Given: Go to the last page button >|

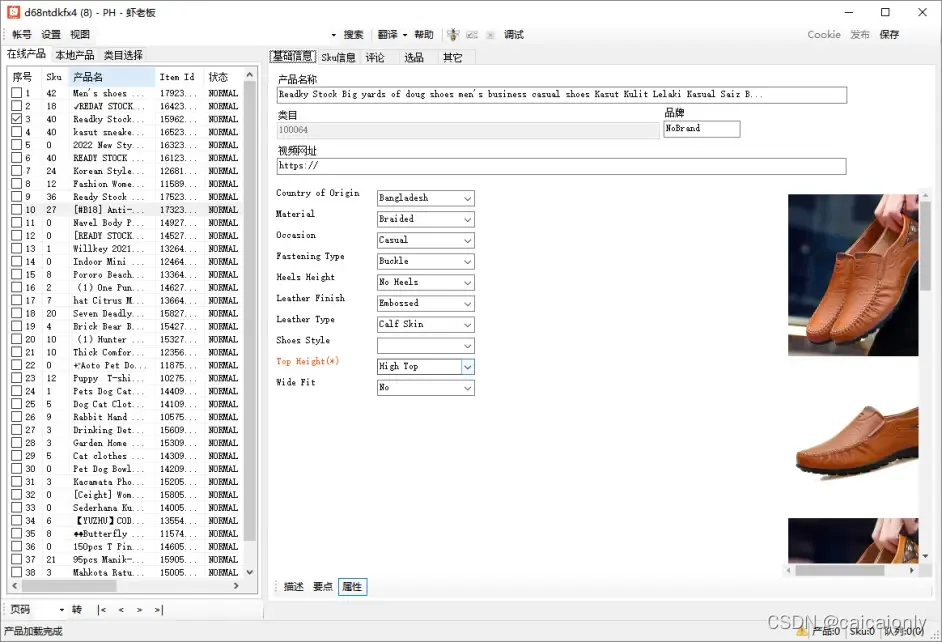Looking at the screenshot, I should pyautogui.click(x=159, y=610).
